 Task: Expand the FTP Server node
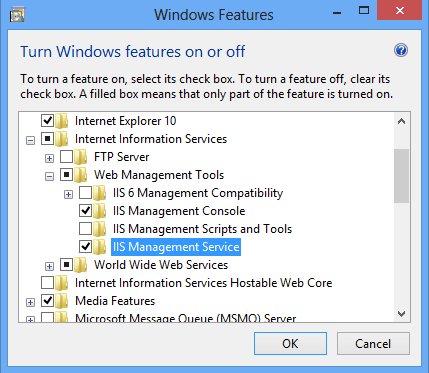[x=49, y=158]
